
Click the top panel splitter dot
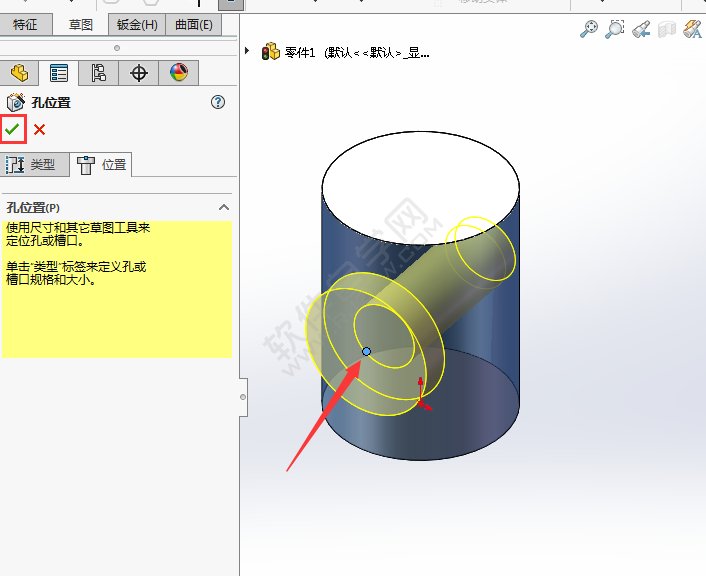coord(117,48)
